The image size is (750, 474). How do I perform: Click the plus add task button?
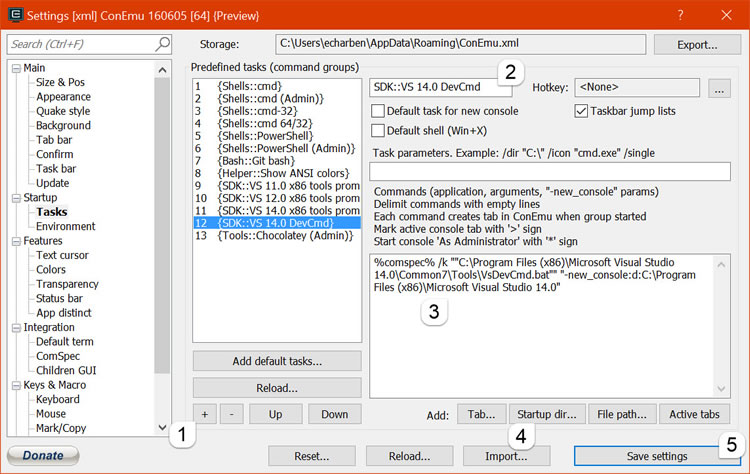pyautogui.click(x=205, y=414)
